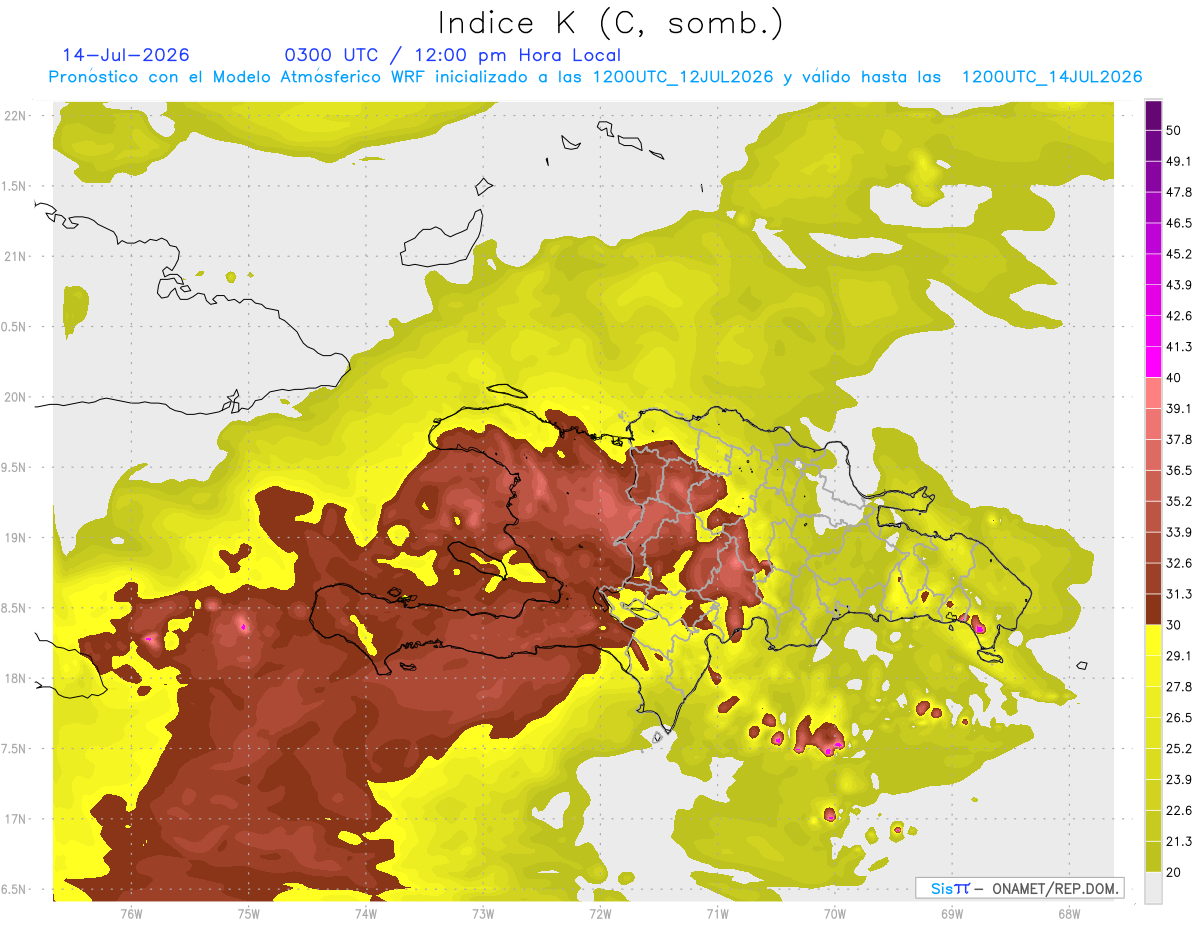The width and height of the screenshot is (1200, 927).
Task: Select the "18N" latitude axis label
Action: [x=16, y=679]
